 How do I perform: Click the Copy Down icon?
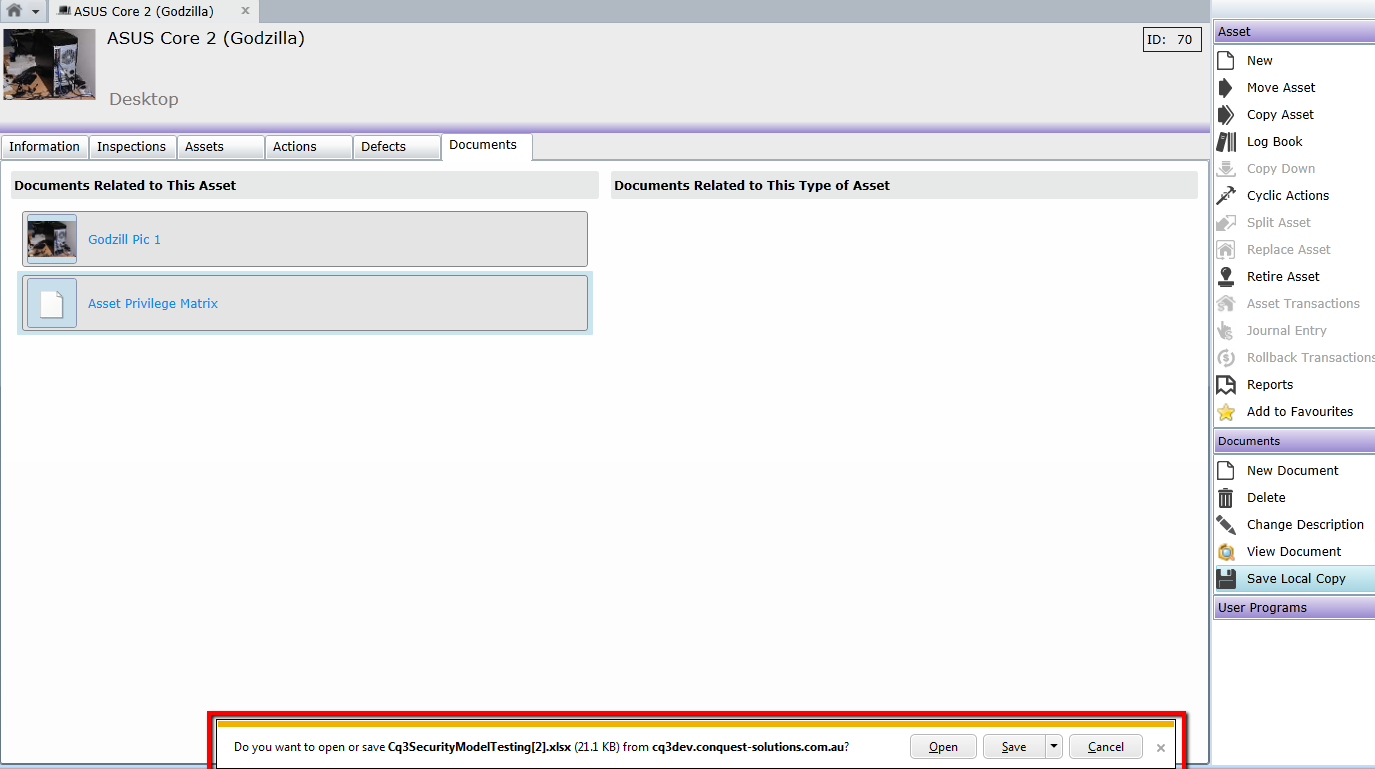tap(1225, 168)
